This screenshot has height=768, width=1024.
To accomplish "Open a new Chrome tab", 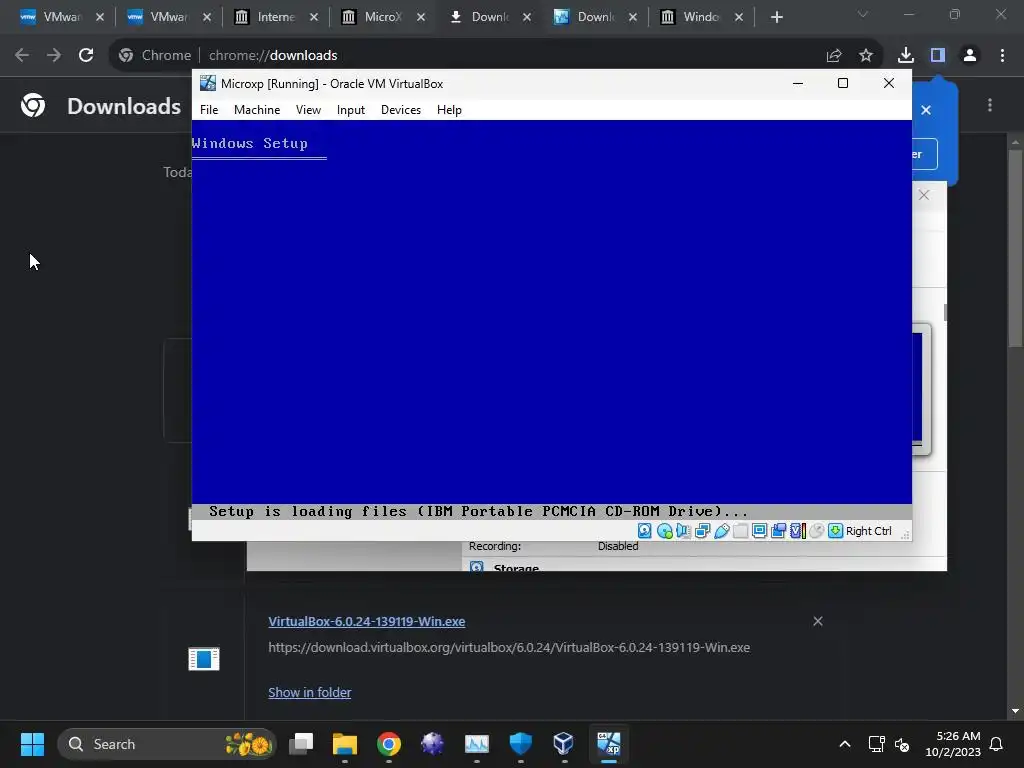I will point(776,17).
